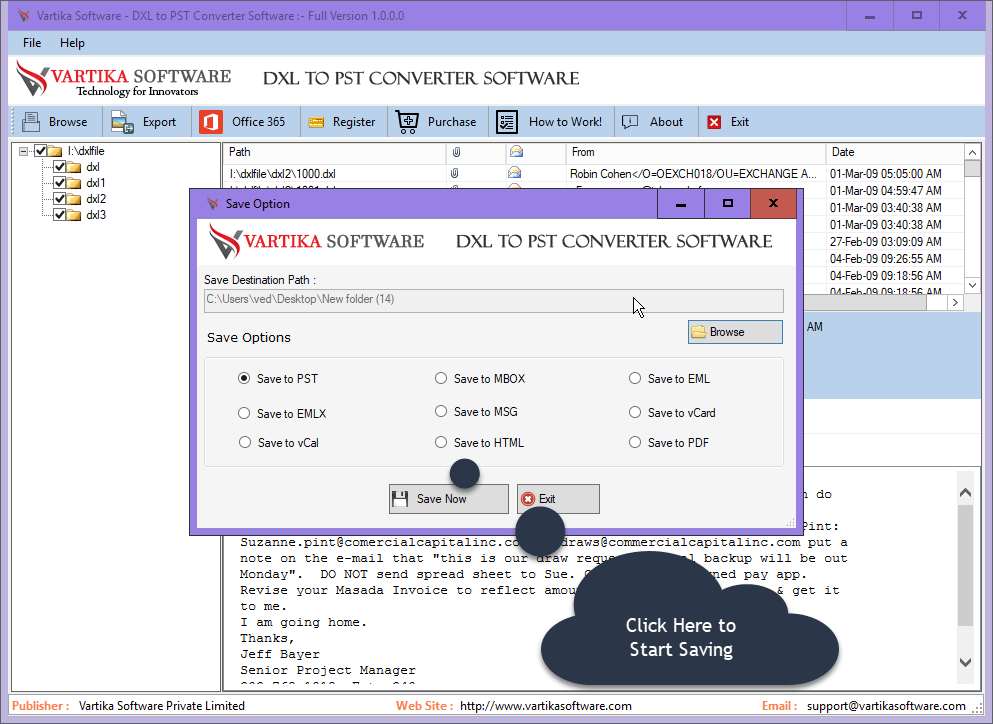993x724 pixels.
Task: Click the Browse button in Save Option dialog
Action: [x=735, y=332]
